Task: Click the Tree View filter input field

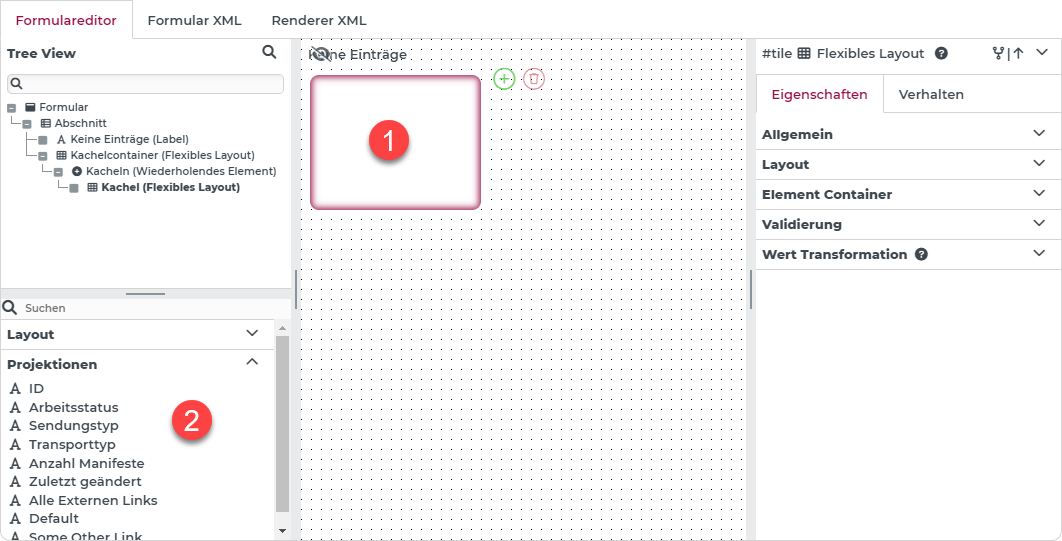Action: point(145,83)
